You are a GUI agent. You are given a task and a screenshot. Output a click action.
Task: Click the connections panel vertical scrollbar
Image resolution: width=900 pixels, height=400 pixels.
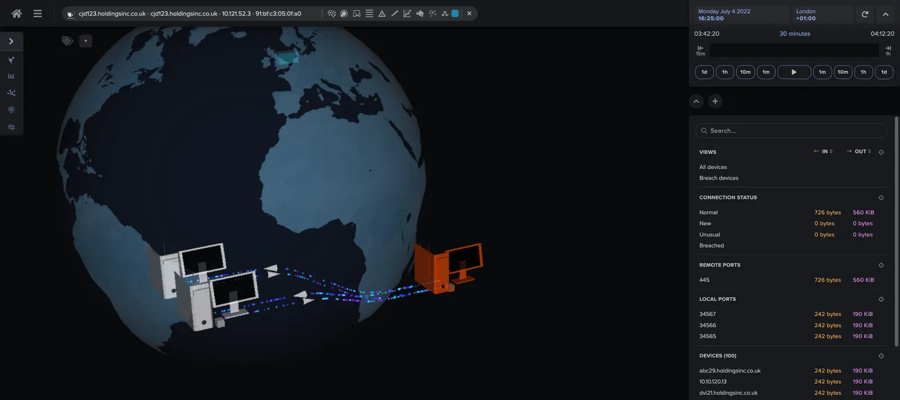[897, 231]
